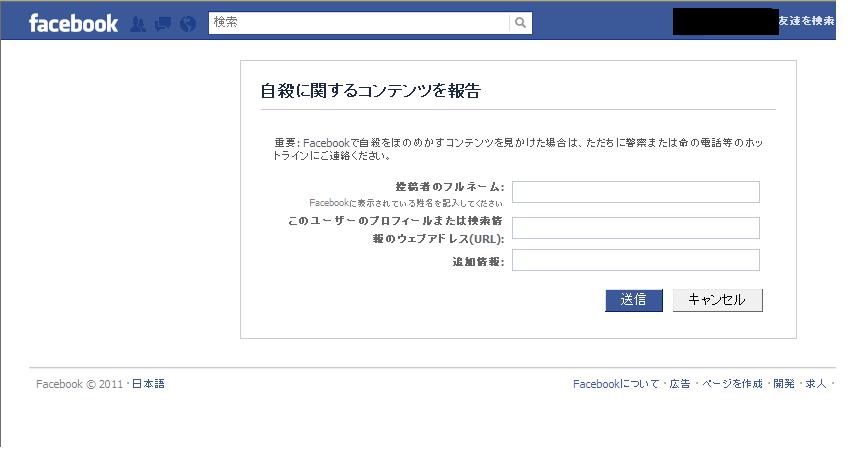Click the 重要 notice paragraph
Viewport: 860px width, 453px height.
[x=518, y=149]
